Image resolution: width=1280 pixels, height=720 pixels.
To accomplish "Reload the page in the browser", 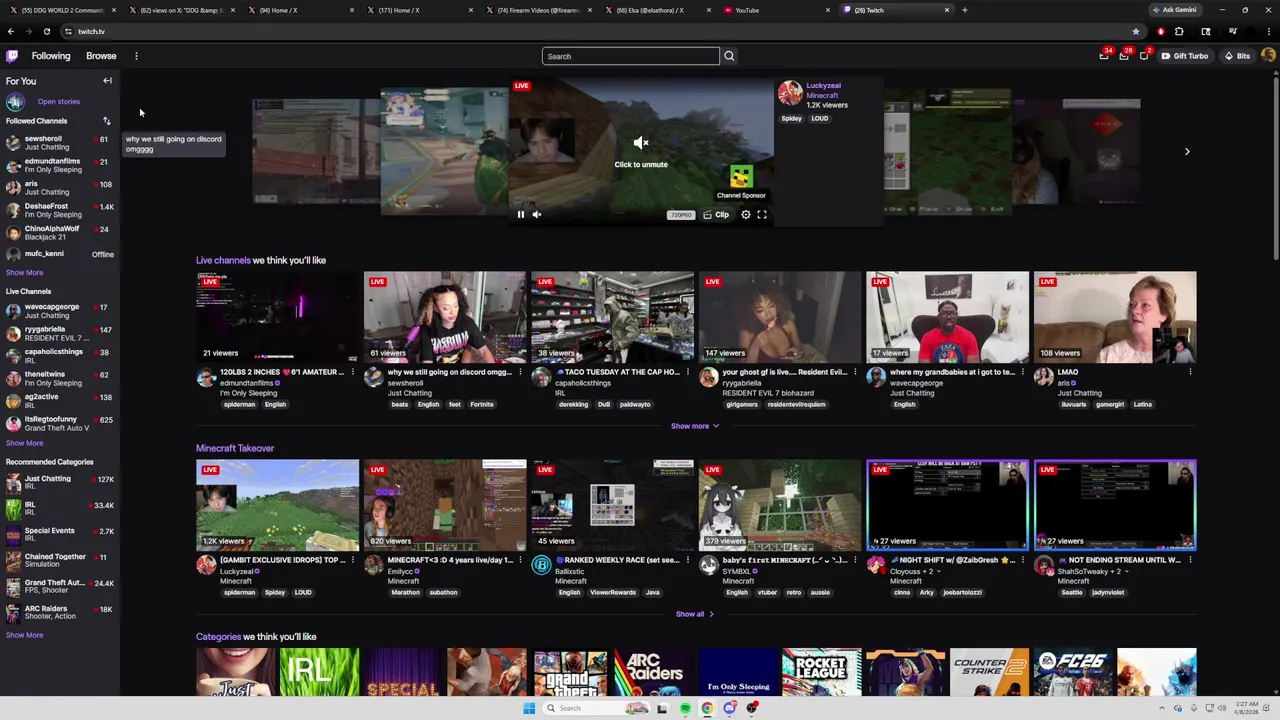I will [46, 31].
